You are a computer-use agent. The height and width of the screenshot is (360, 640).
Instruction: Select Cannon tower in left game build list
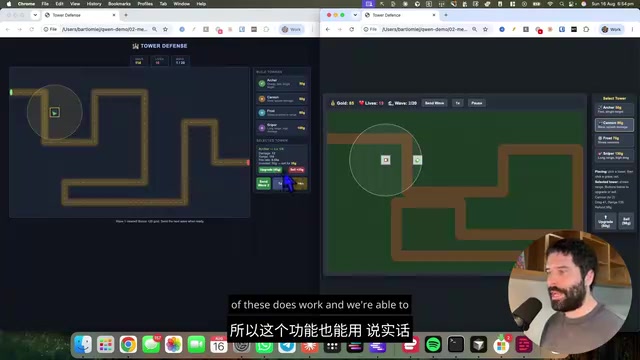pos(282,98)
